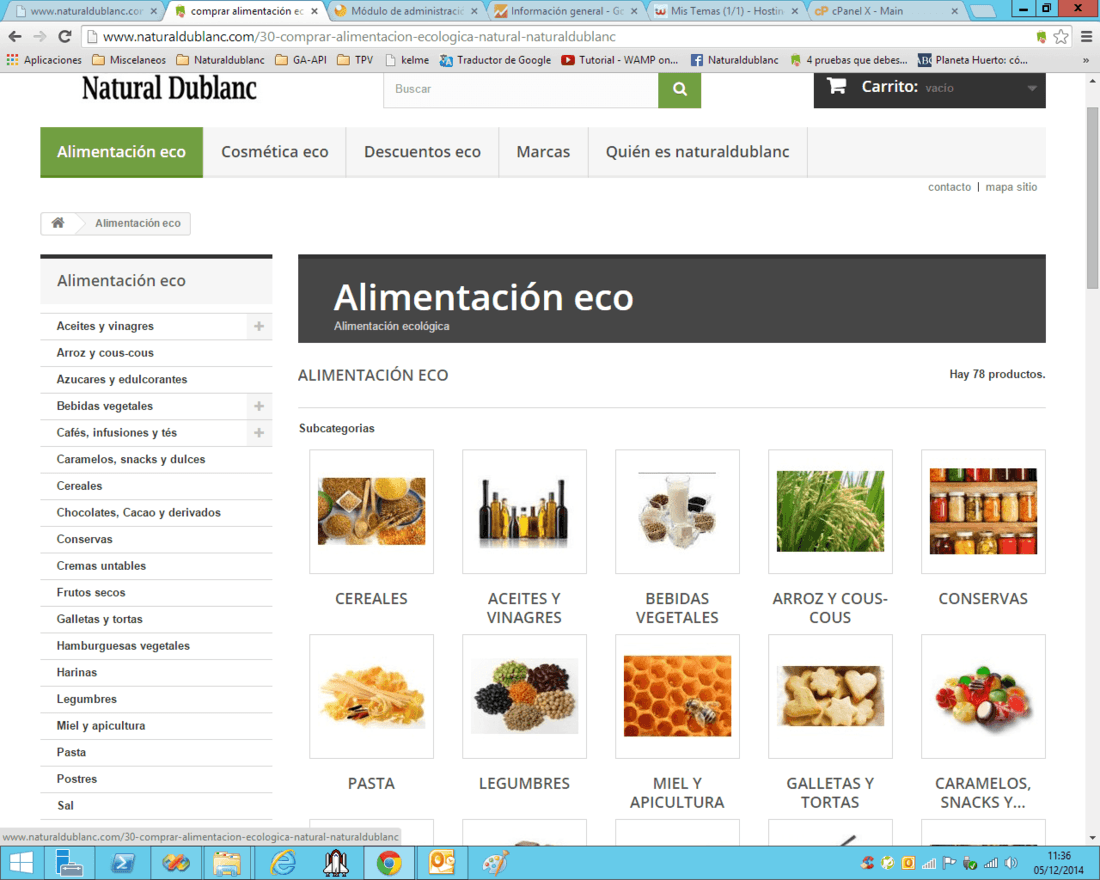Switch to Mis Temas Hosting tab

tap(727, 11)
